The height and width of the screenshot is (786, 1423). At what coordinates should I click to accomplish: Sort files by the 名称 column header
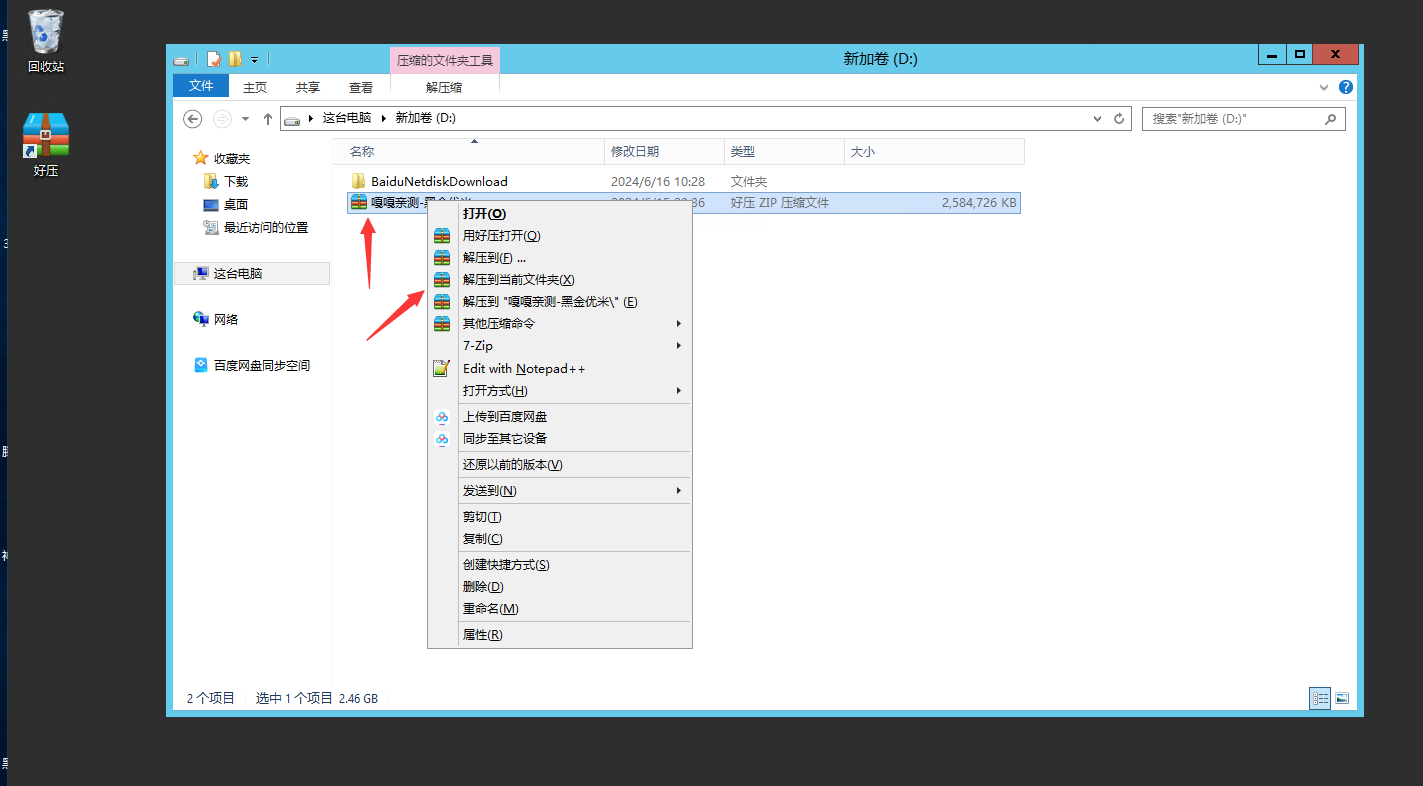[470, 151]
